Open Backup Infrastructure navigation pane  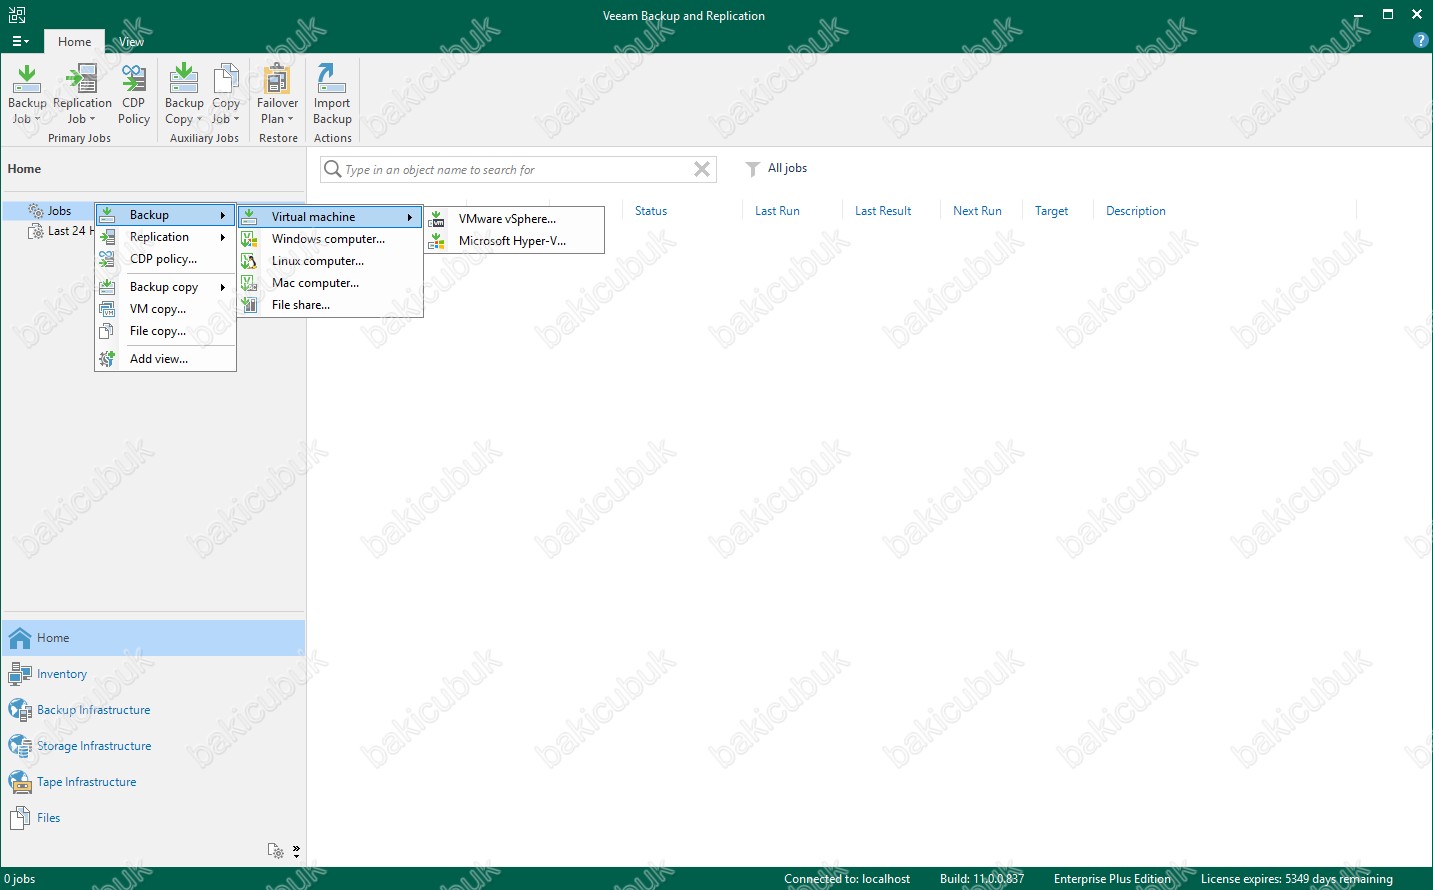154,710
